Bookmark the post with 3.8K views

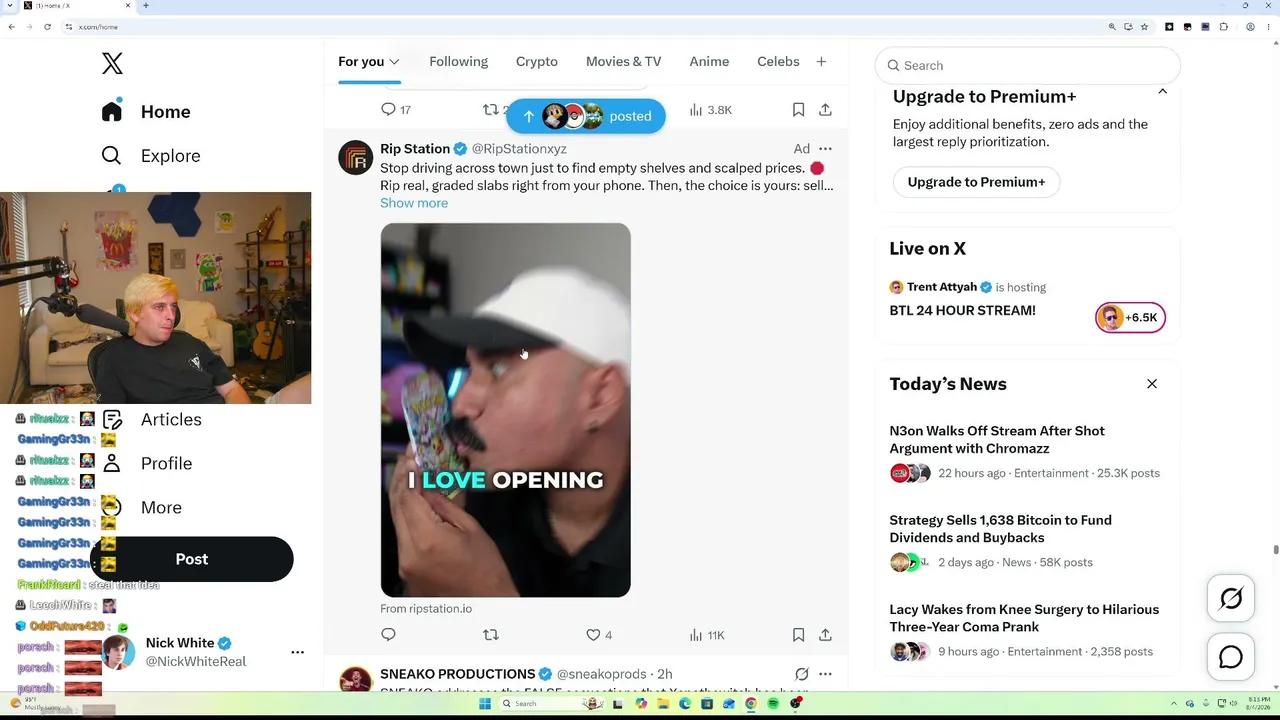tap(798, 110)
